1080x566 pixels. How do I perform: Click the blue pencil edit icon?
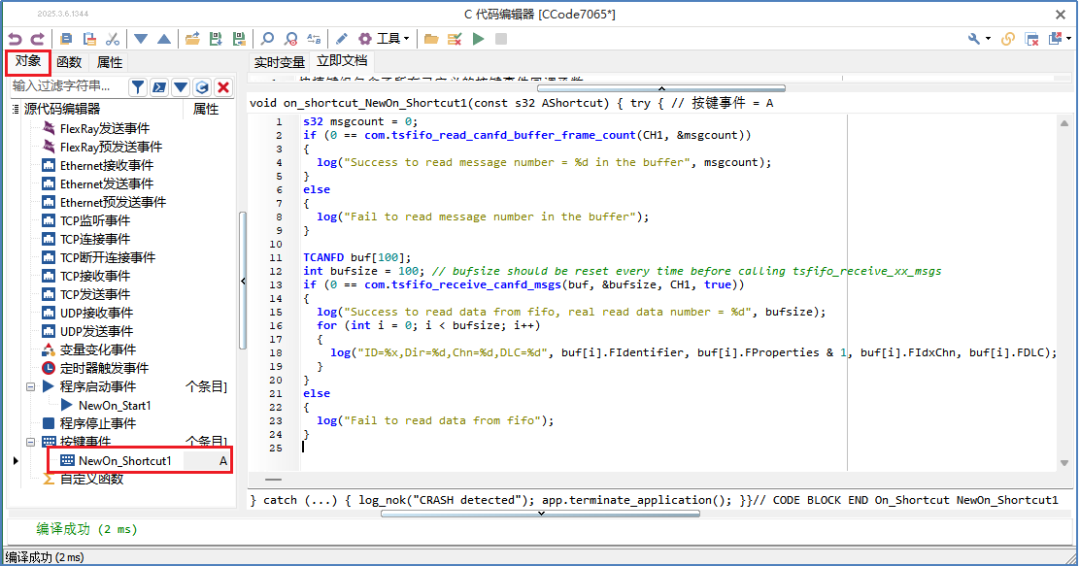pyautogui.click(x=342, y=39)
